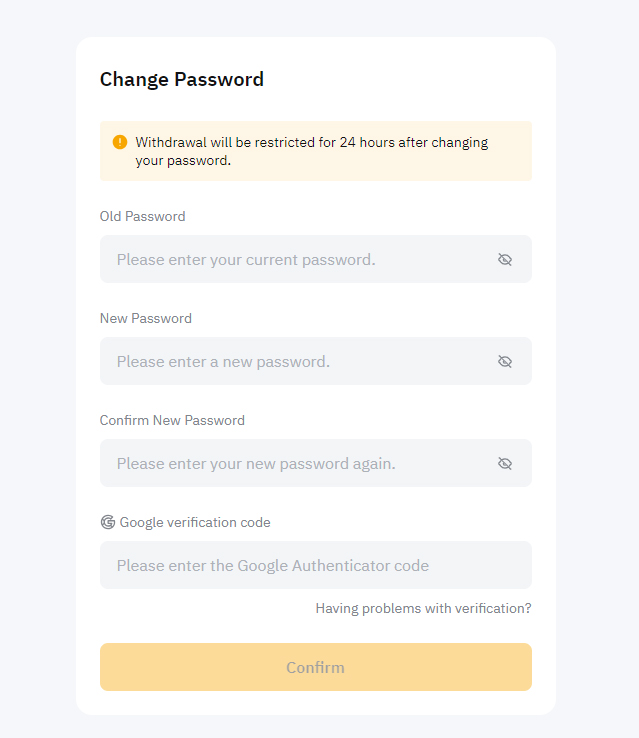This screenshot has height=738, width=639.
Task: Click the orange exclamation warning icon
Action: click(120, 142)
